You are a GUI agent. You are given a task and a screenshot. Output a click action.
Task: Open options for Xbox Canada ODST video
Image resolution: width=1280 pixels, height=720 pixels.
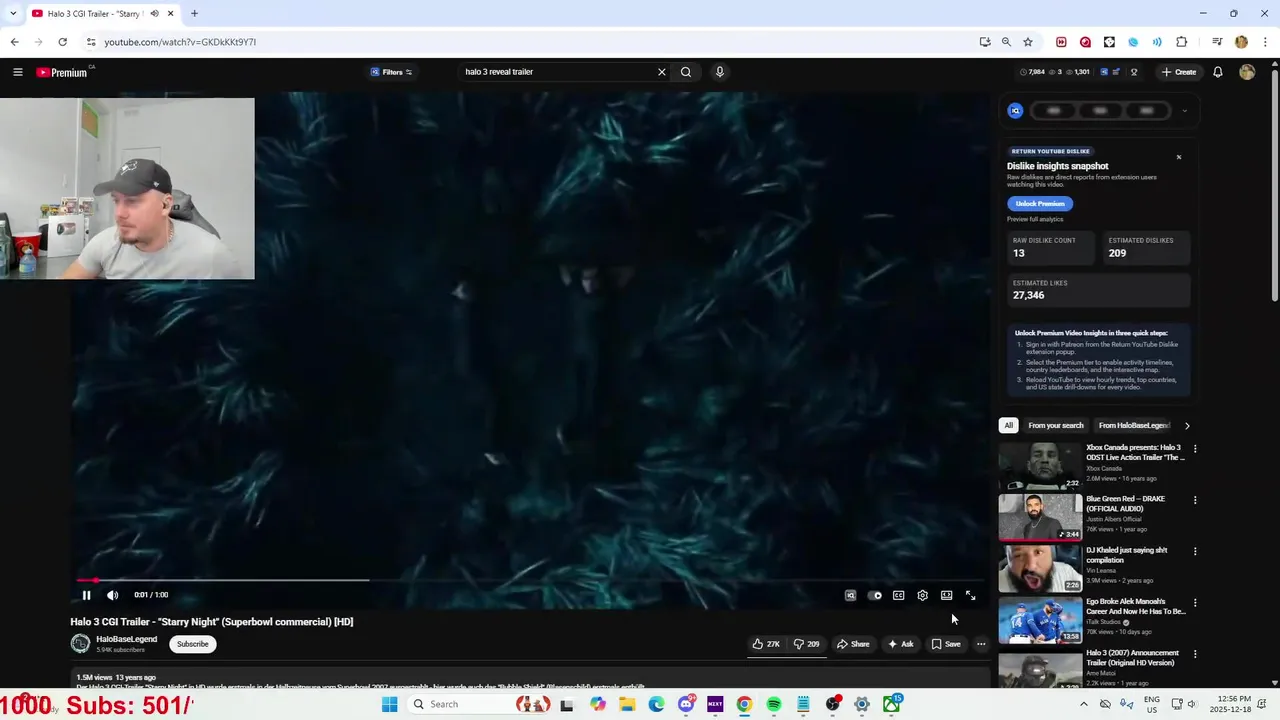pos(1194,449)
